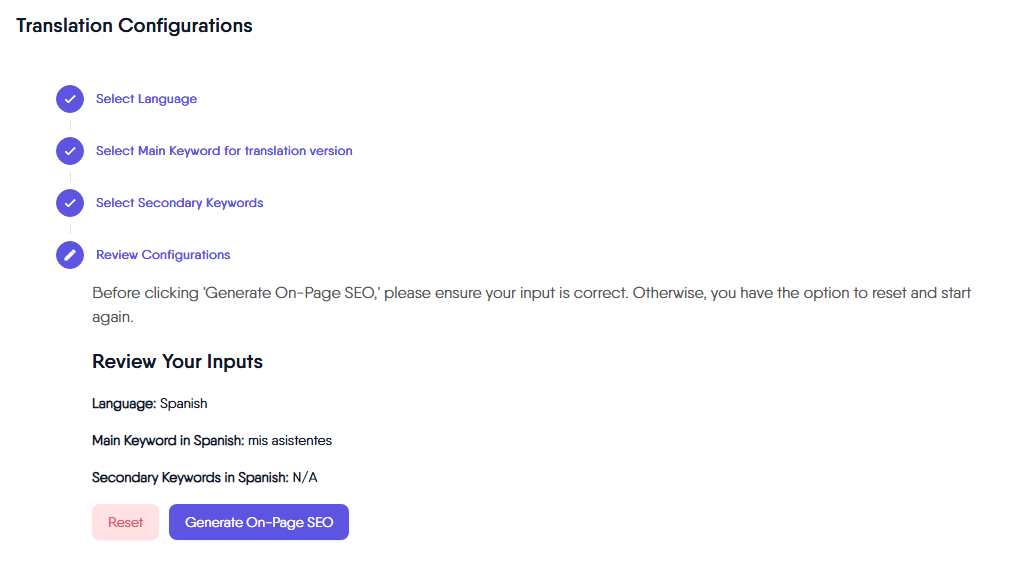Viewport: 1009px width, 570px height.
Task: Click the pencil icon for Review Configurations
Action: 70,255
